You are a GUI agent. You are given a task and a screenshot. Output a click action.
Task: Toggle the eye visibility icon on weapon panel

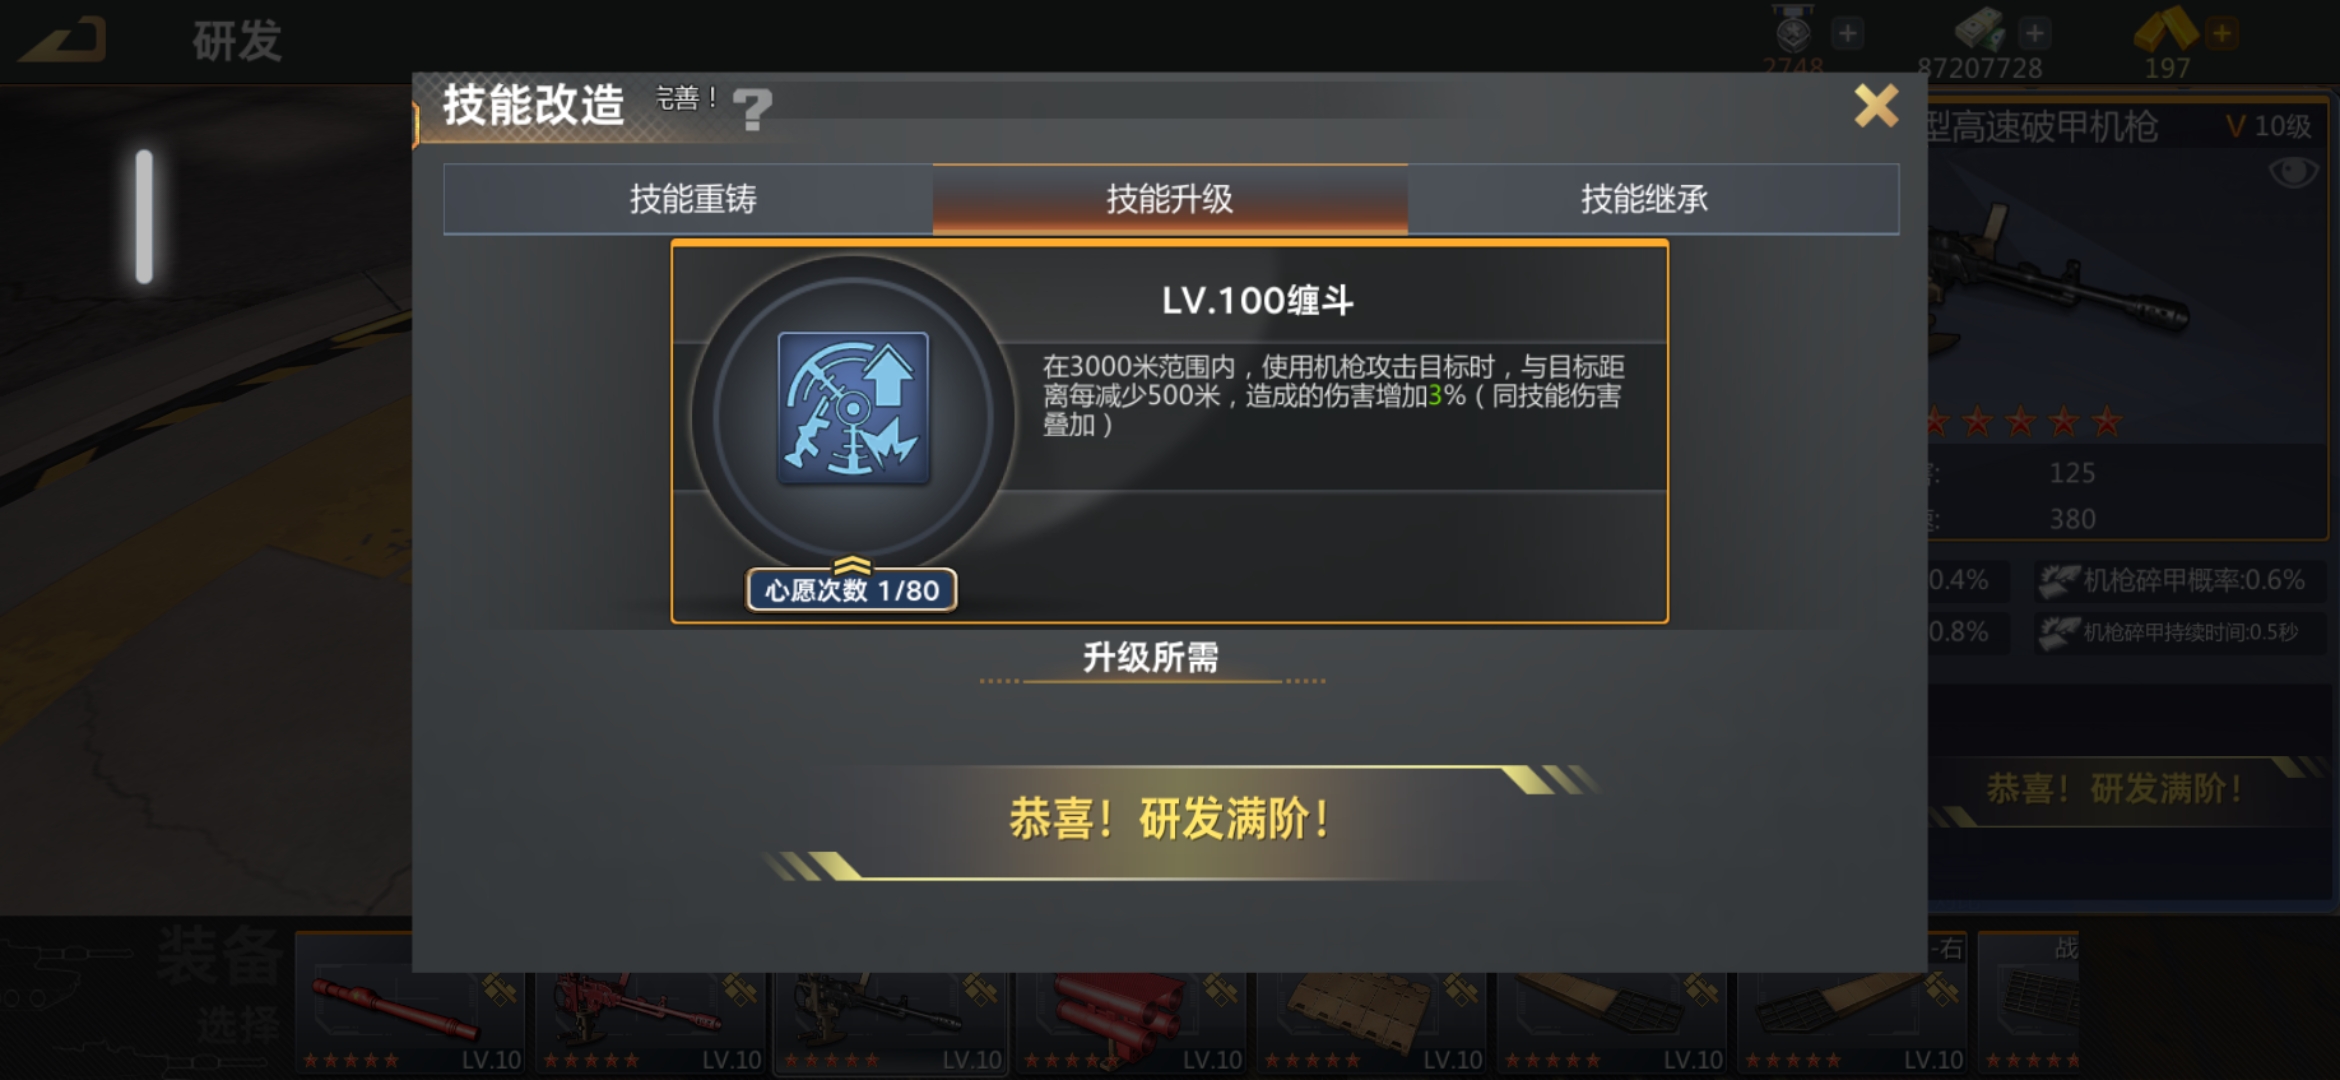pyautogui.click(x=2293, y=172)
